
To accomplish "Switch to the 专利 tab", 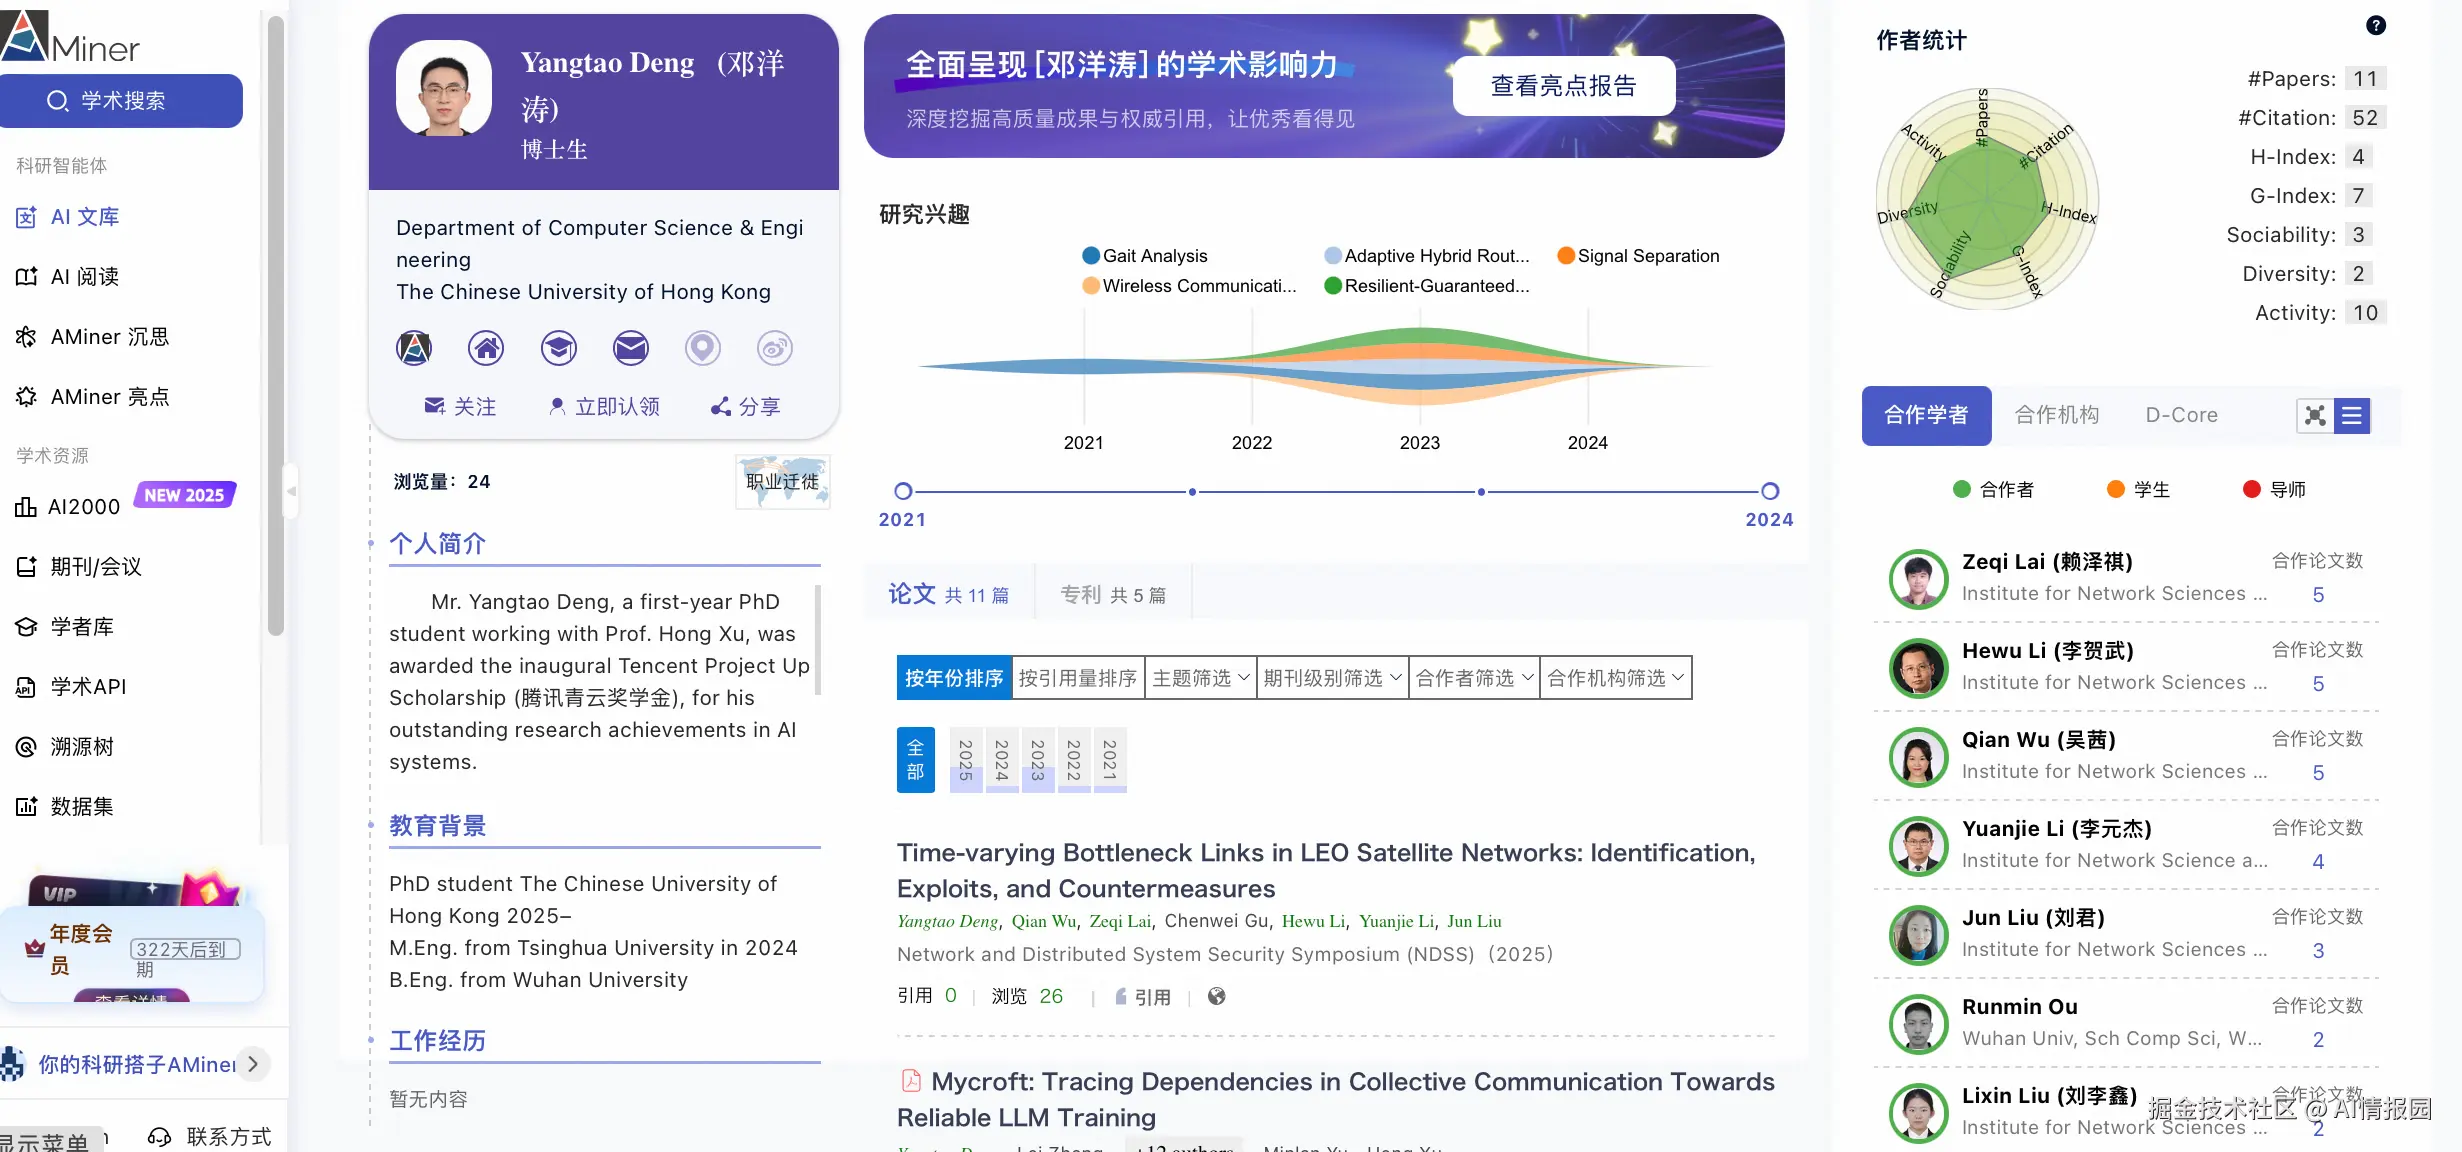I will click(1113, 593).
